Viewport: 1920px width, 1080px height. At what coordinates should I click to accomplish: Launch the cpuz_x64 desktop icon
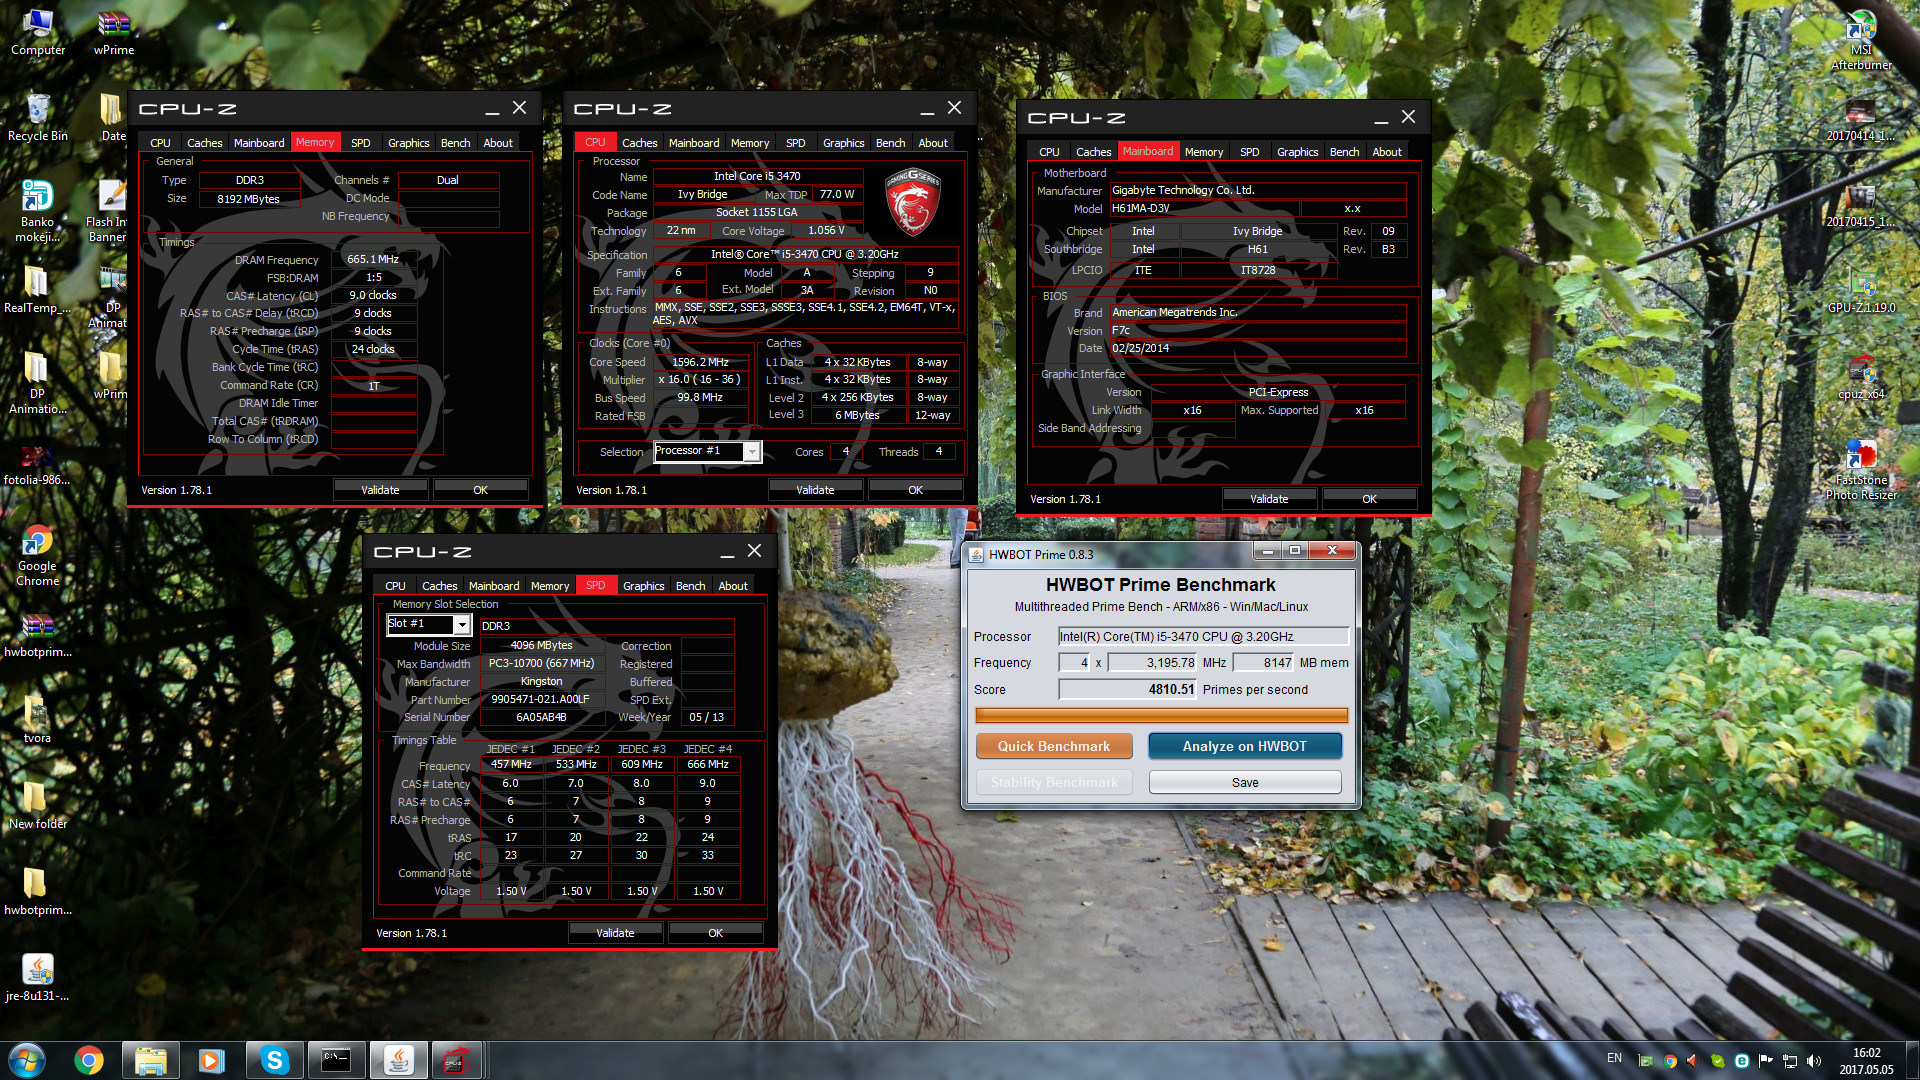(1861, 377)
